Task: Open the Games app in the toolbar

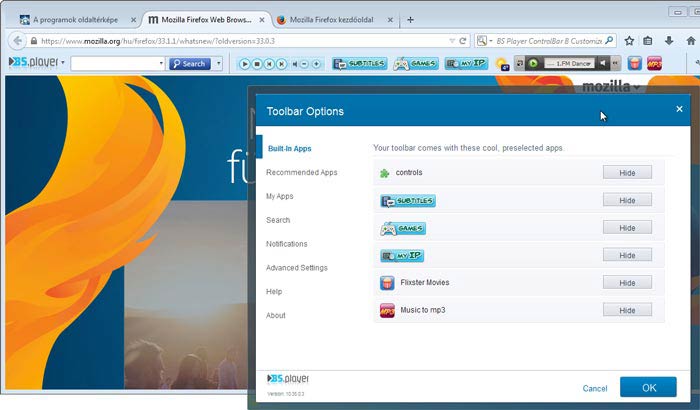Action: [416, 64]
